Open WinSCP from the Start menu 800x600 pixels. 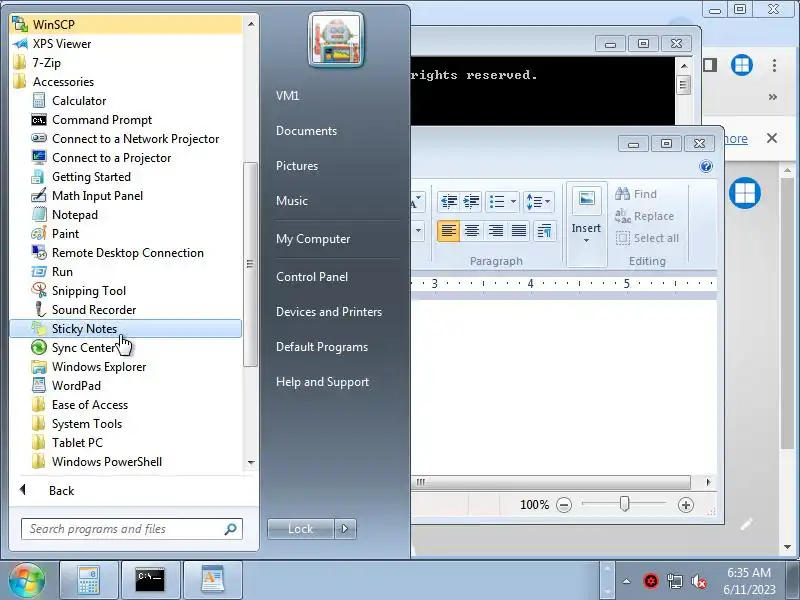coord(126,24)
